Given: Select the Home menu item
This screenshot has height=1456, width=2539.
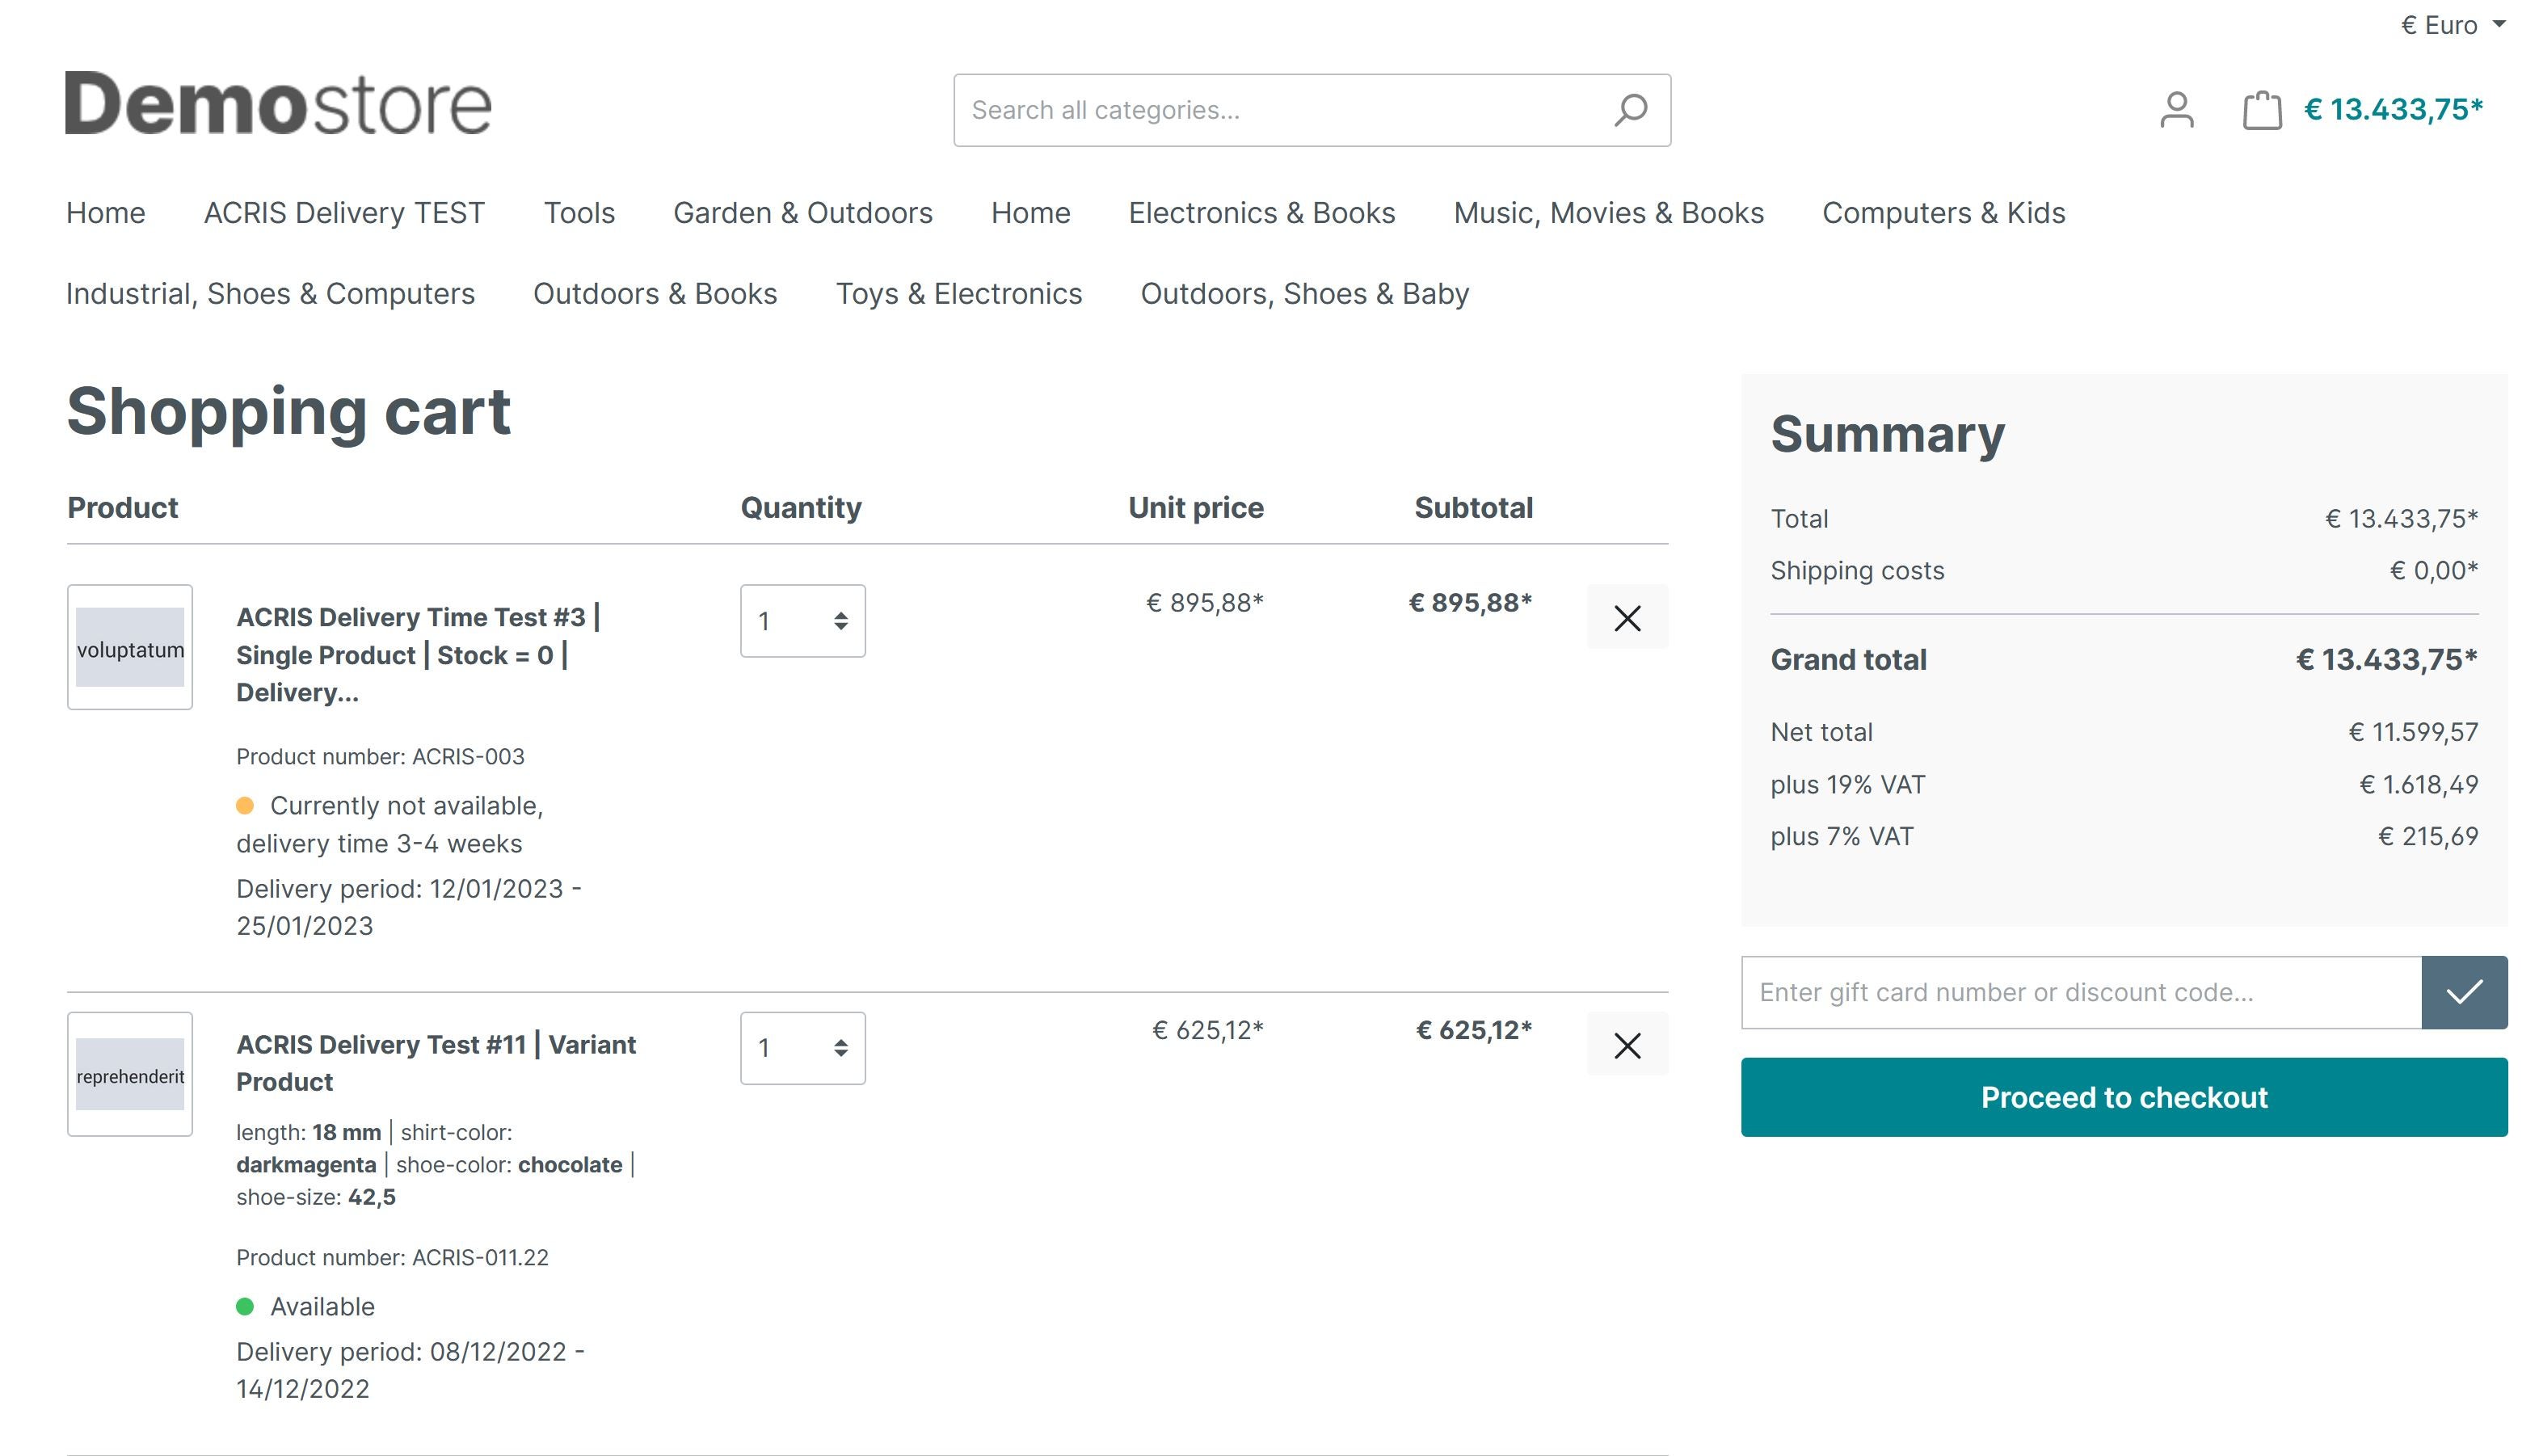Looking at the screenshot, I should click(x=104, y=213).
